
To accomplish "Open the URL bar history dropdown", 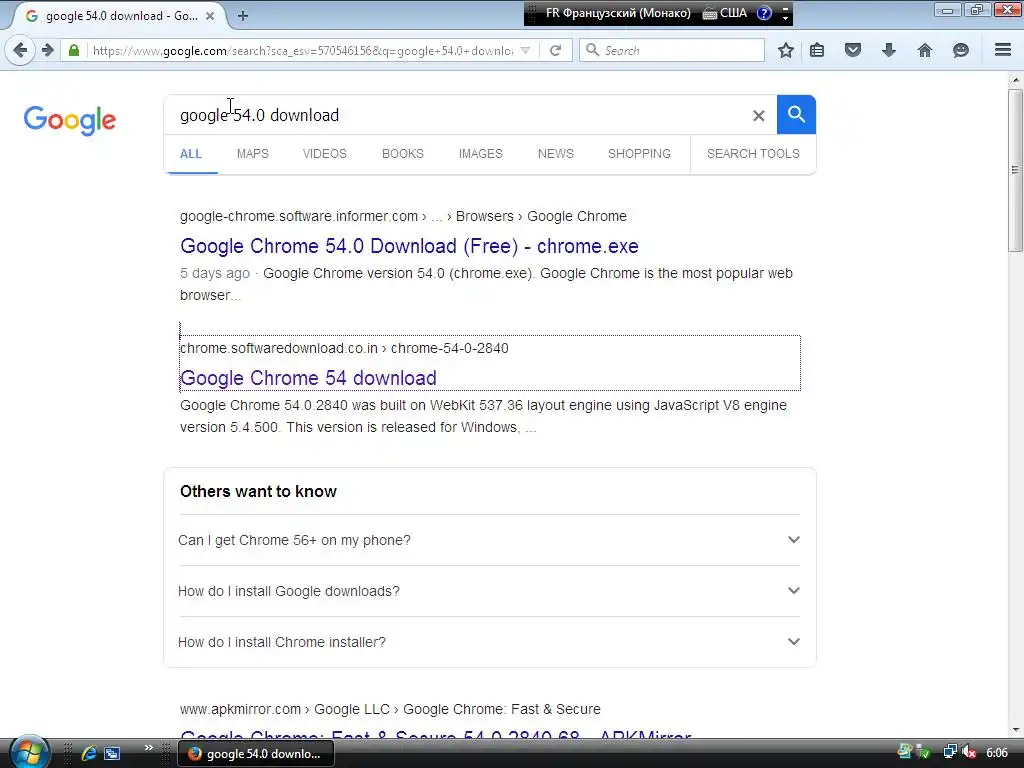I will (x=525, y=50).
